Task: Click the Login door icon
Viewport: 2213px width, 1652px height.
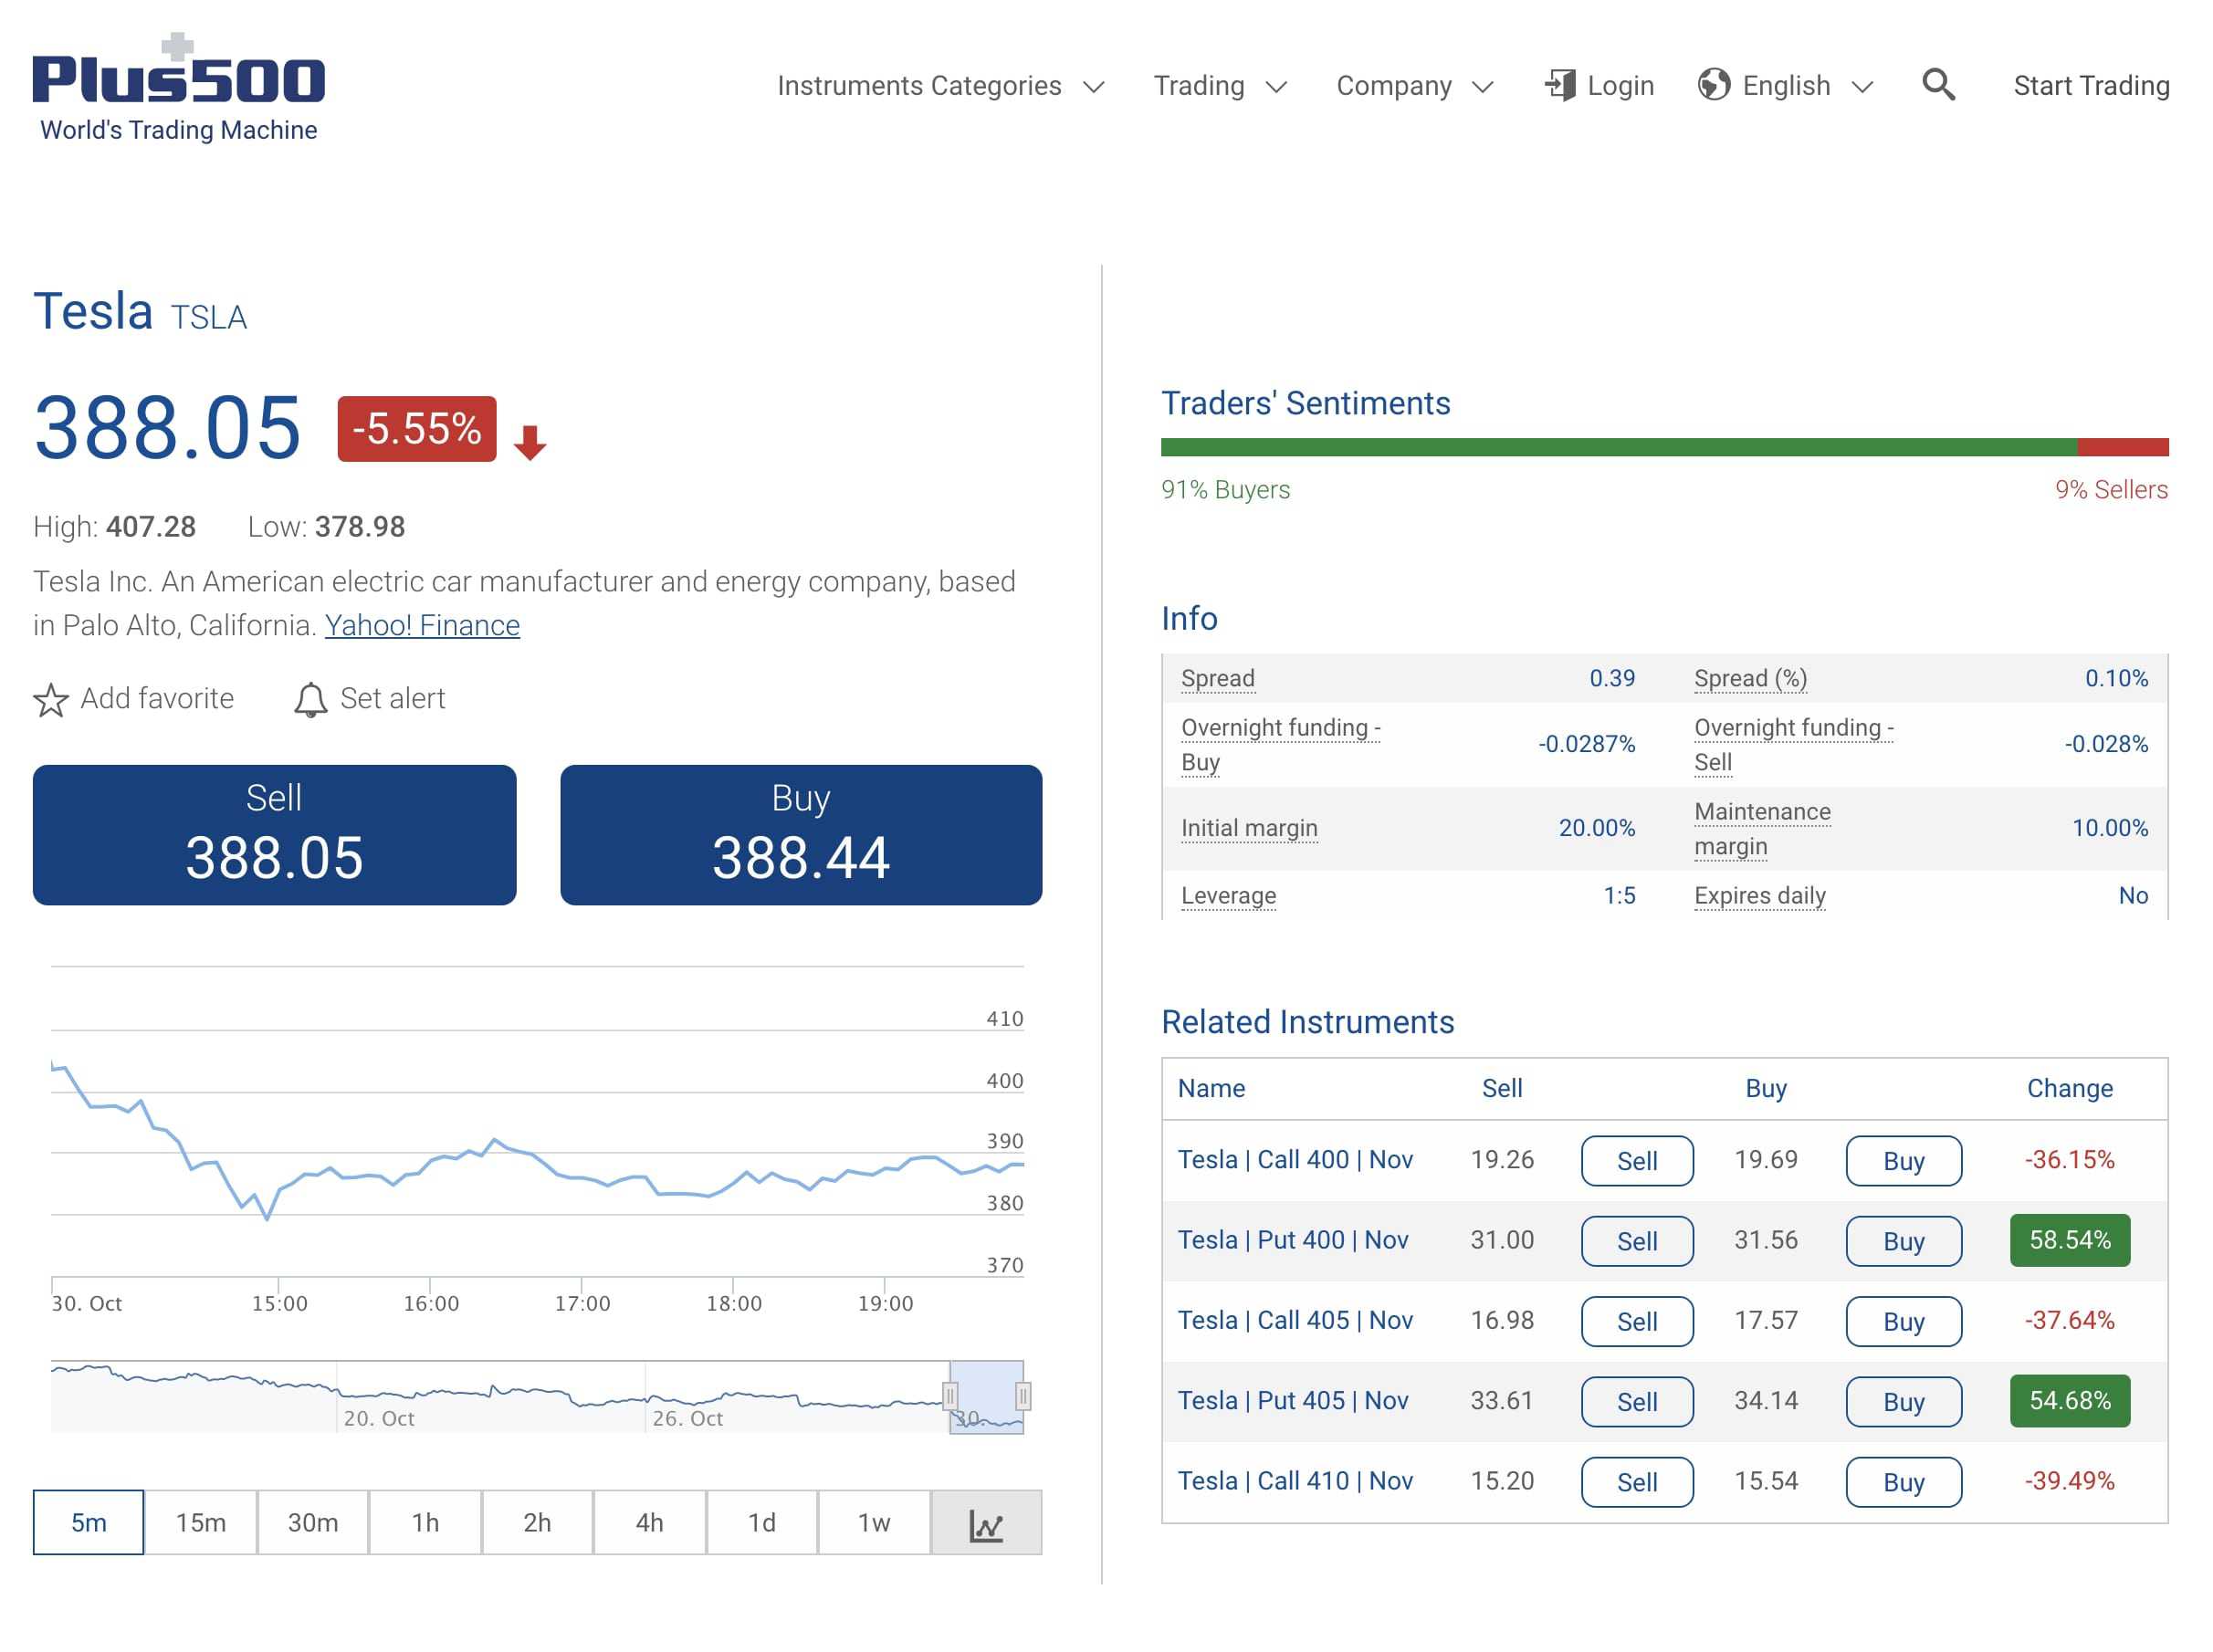Action: point(1559,85)
